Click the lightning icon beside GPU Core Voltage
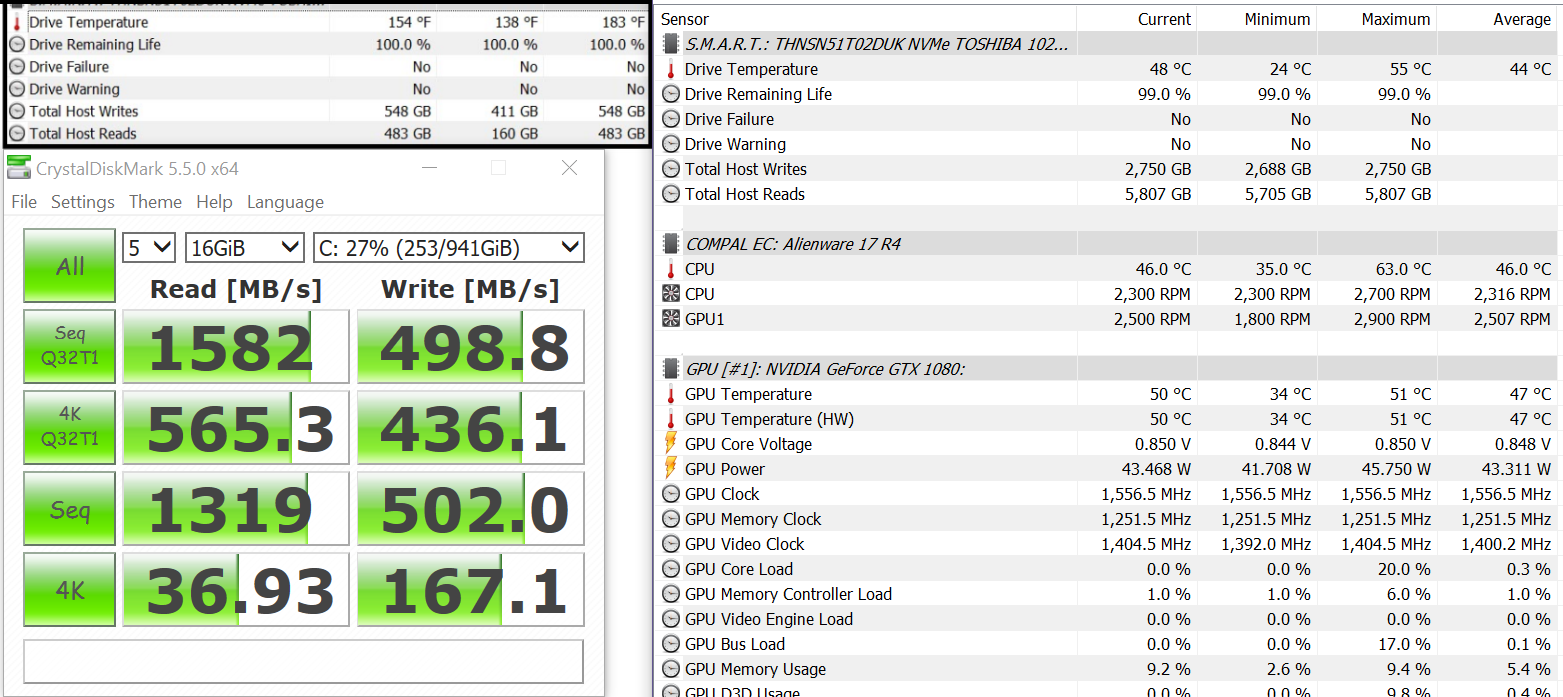1563x697 pixels. coord(671,444)
